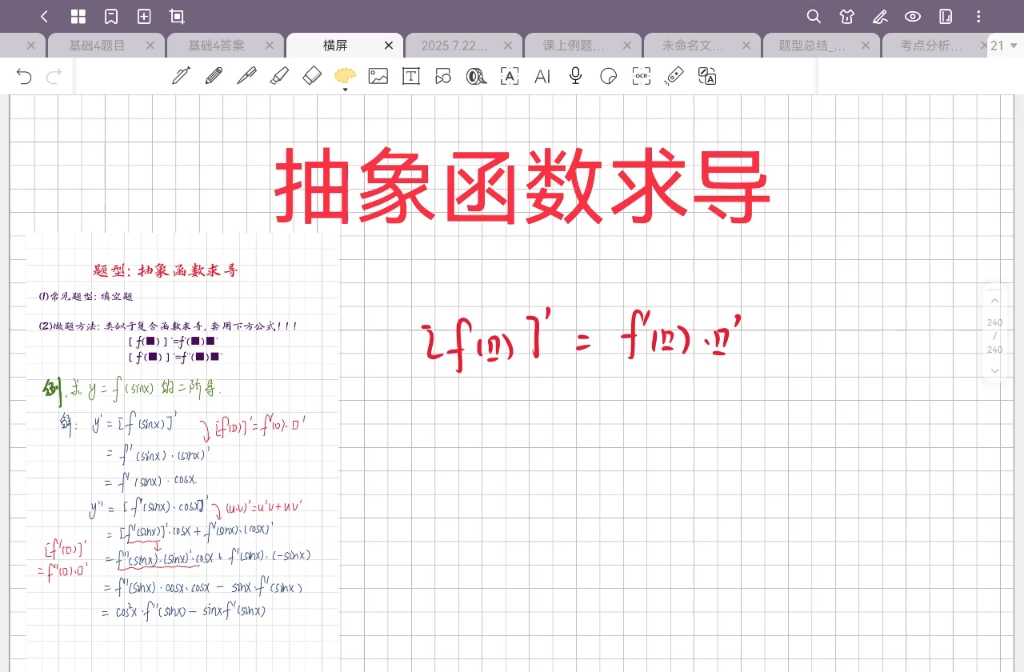Select the text recognition frame tool

coord(509,76)
